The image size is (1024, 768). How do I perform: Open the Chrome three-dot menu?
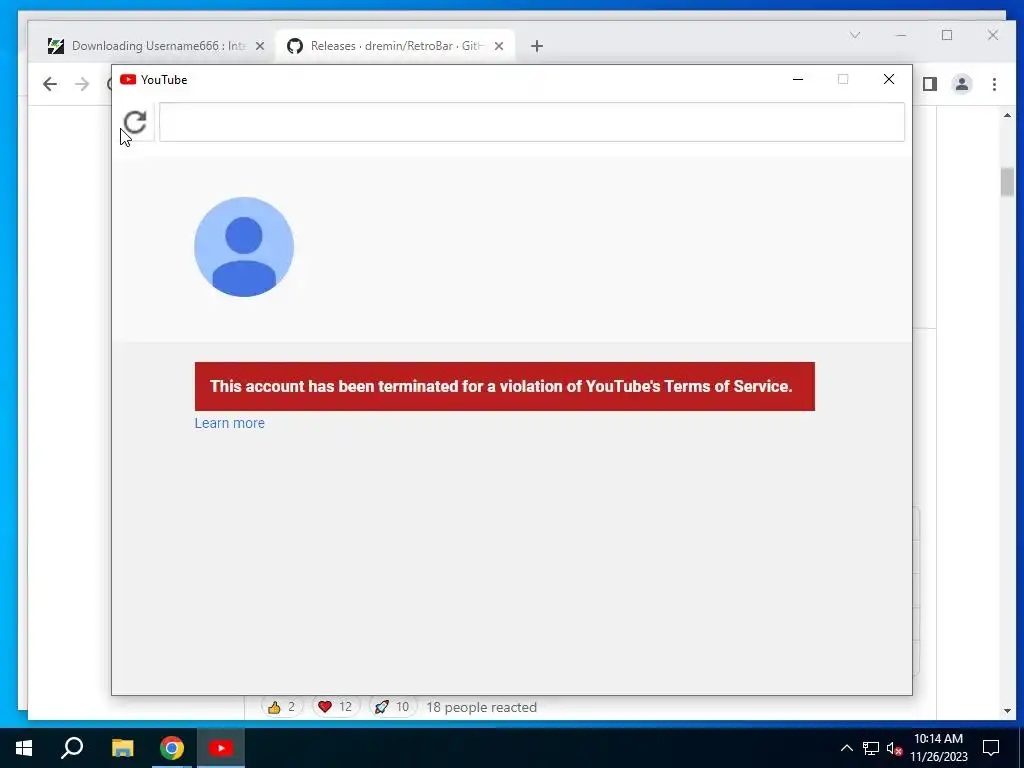[x=994, y=84]
